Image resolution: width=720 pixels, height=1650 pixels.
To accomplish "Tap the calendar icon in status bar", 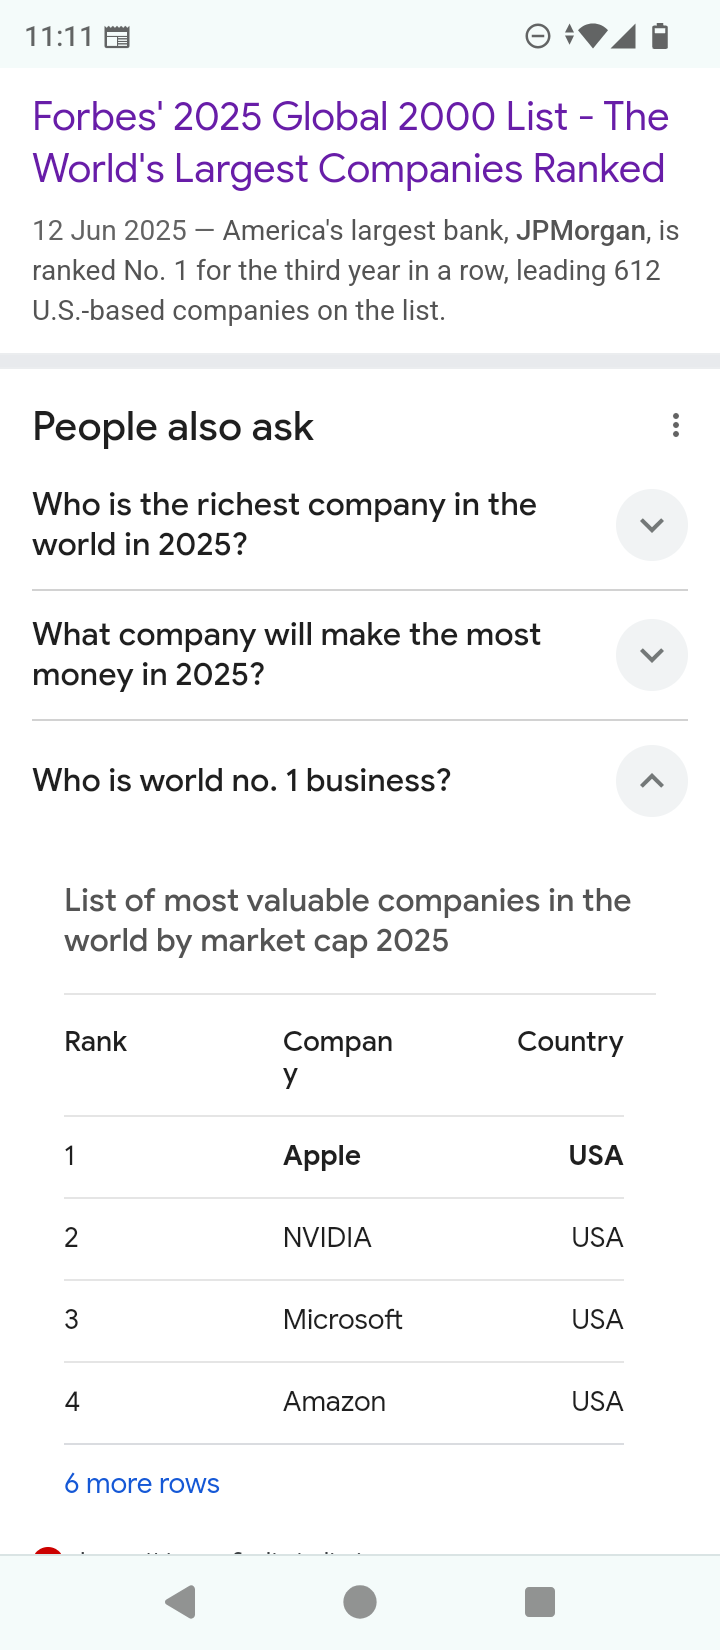I will pyautogui.click(x=117, y=38).
